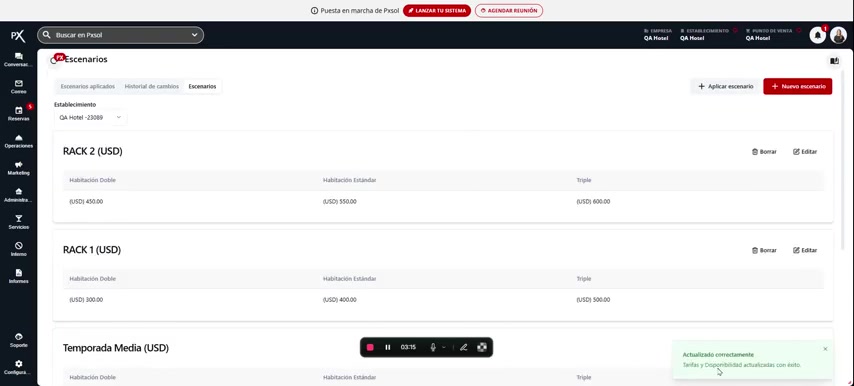Click Lanzar tu sistema button

click(437, 10)
